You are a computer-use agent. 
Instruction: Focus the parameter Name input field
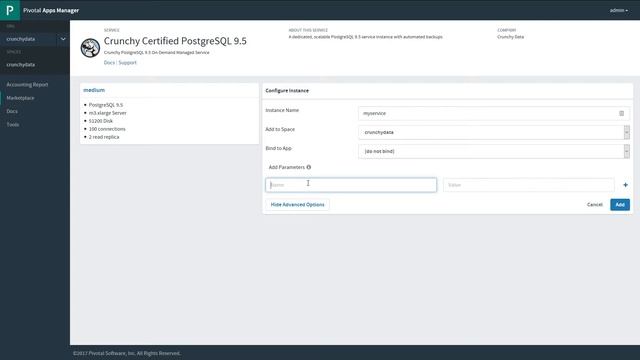[x=351, y=185]
